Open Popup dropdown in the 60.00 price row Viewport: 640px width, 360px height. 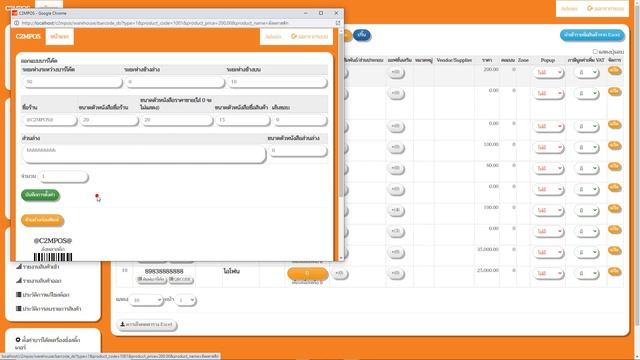pyautogui.click(x=548, y=169)
